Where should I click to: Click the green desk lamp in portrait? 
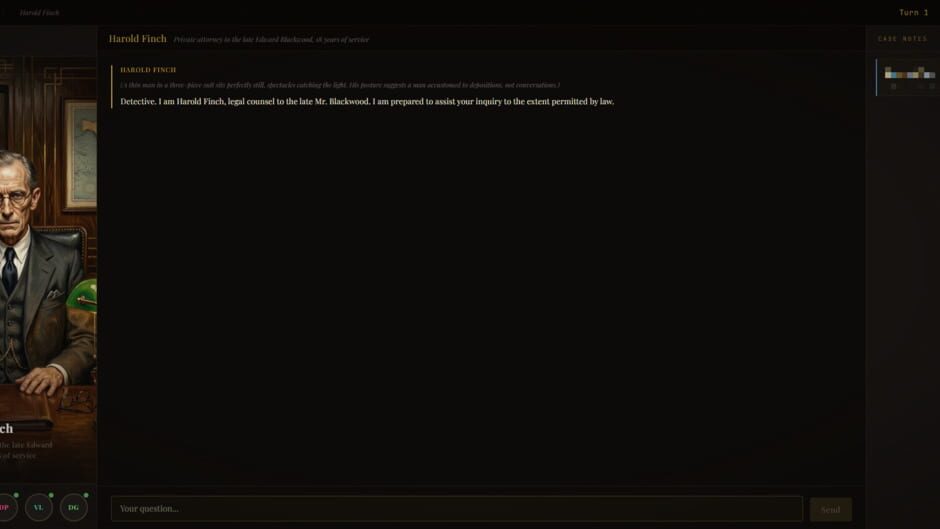point(83,295)
